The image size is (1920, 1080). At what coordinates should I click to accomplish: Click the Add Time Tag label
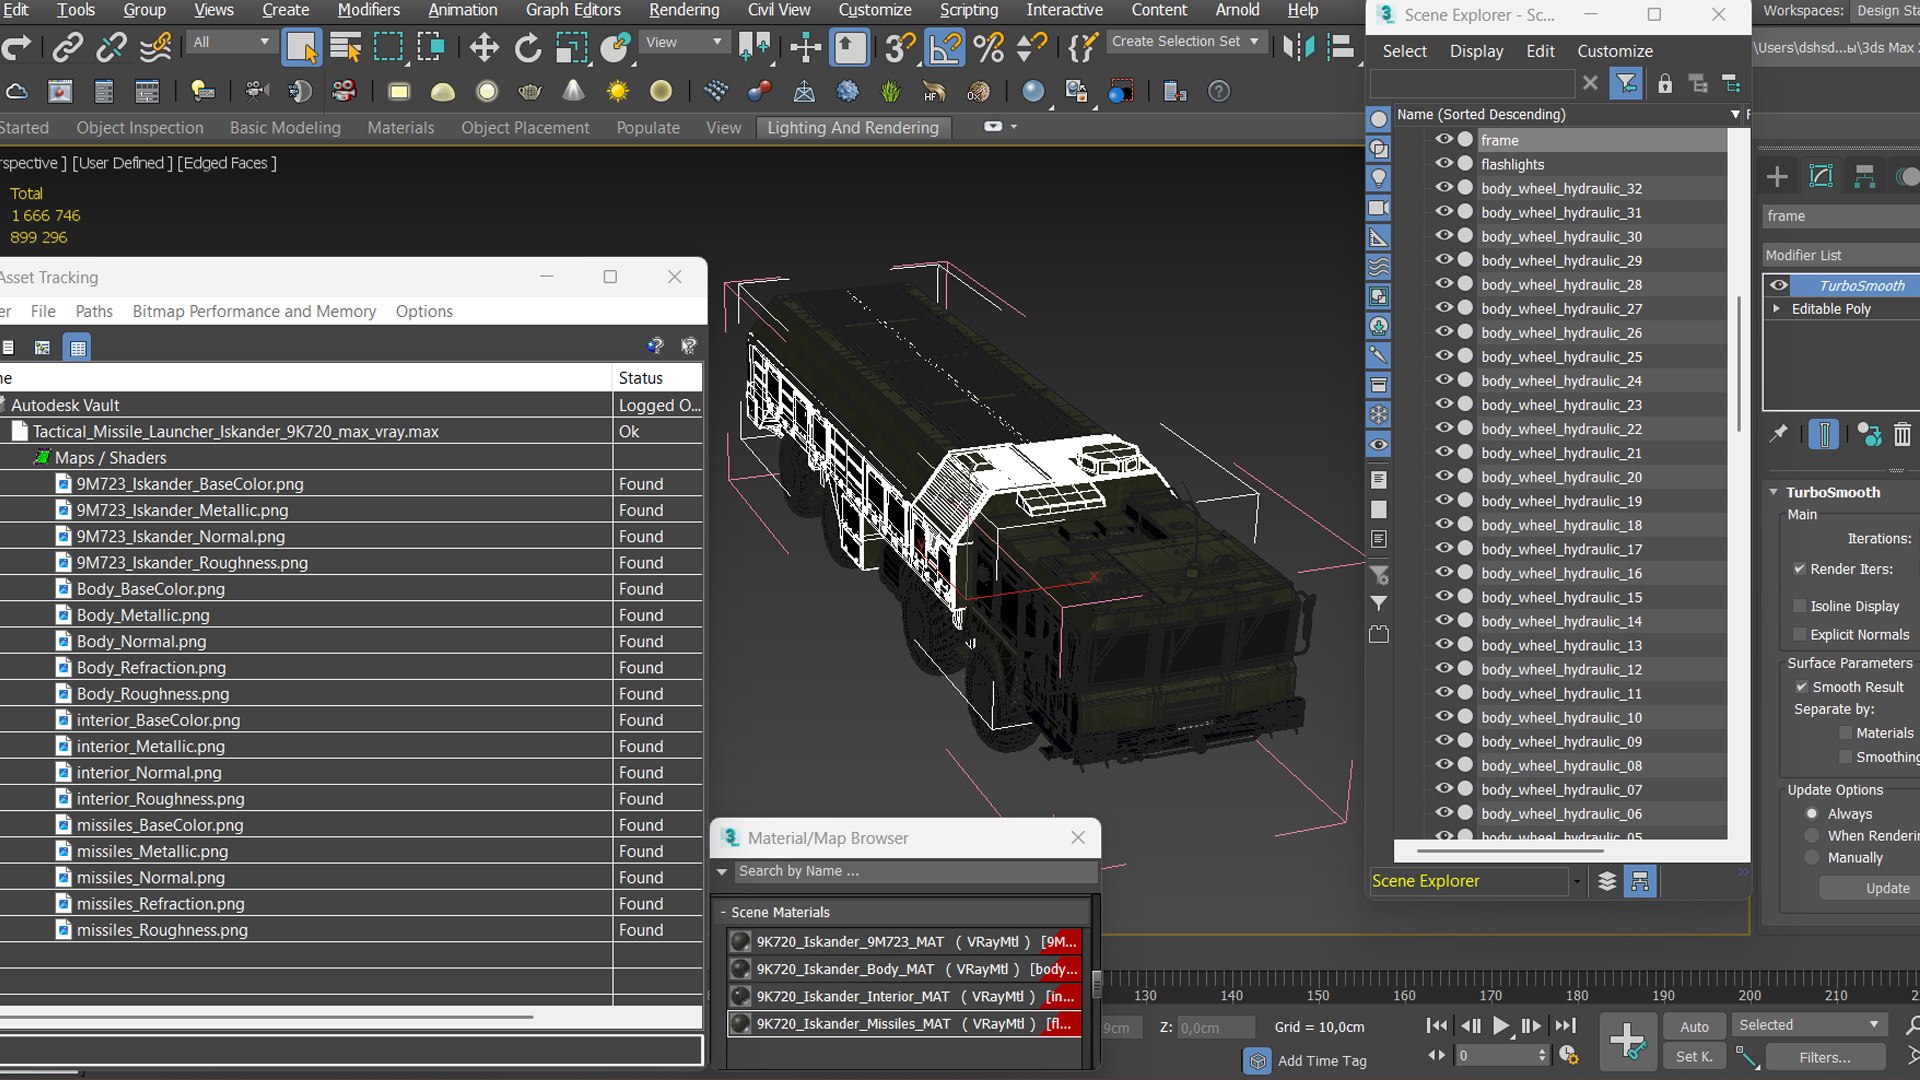click(x=1322, y=1061)
